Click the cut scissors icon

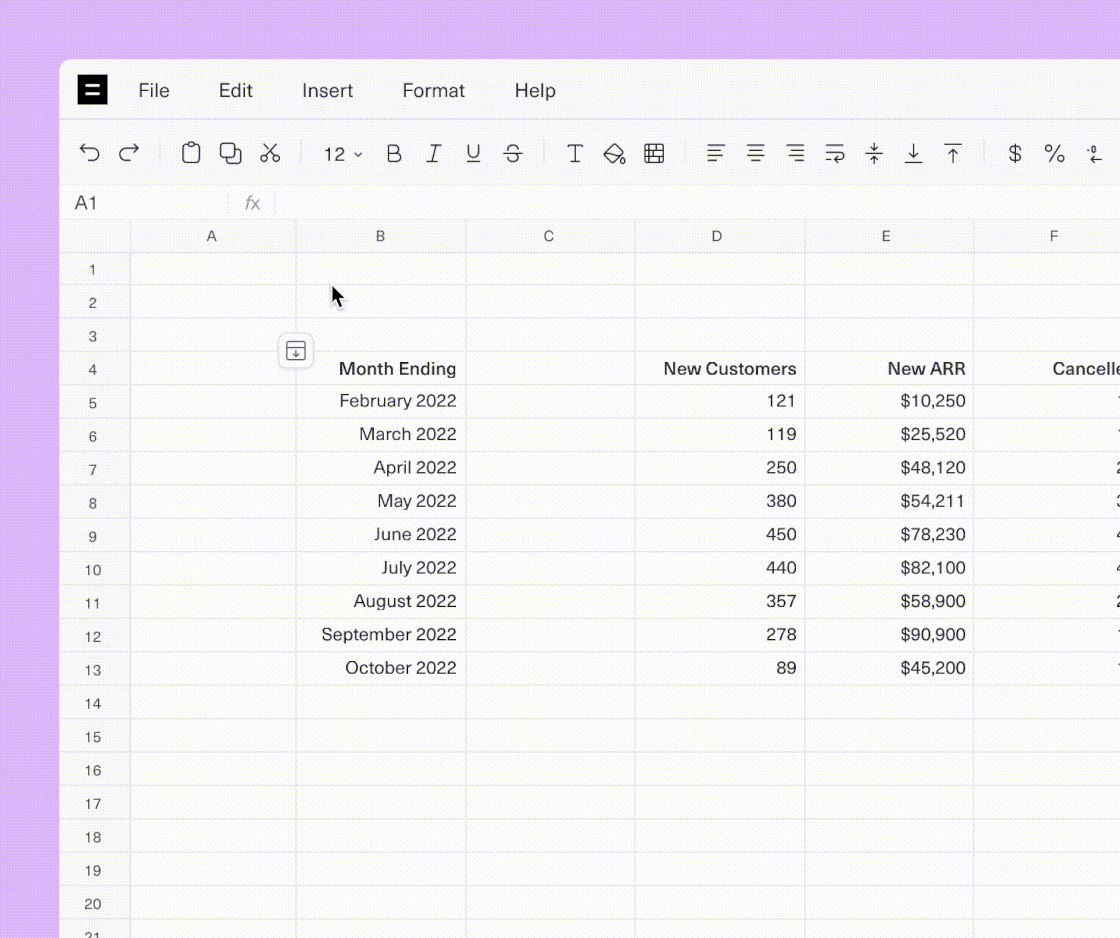pos(270,153)
